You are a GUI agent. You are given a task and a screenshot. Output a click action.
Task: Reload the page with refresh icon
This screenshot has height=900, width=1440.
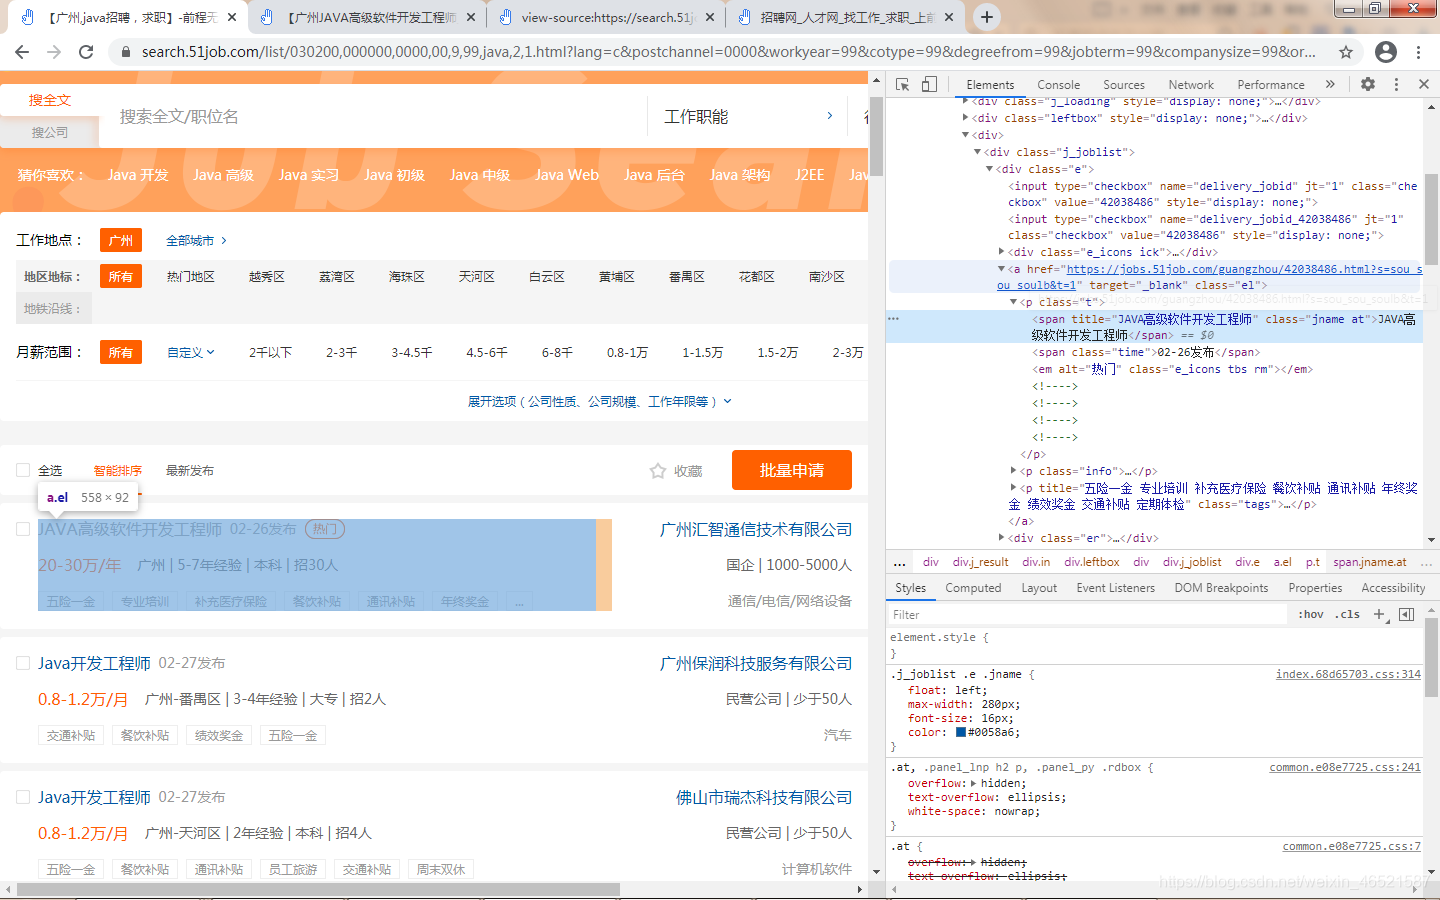[86, 52]
